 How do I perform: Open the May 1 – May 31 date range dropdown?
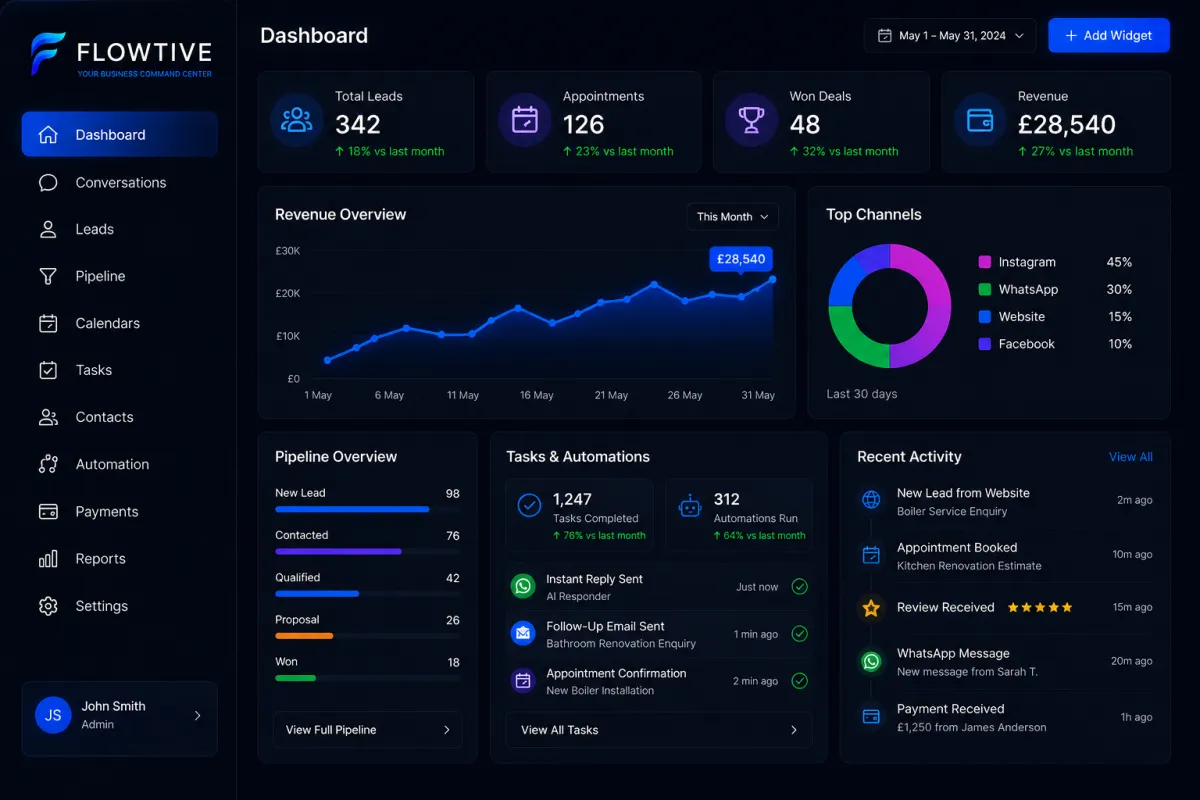[950, 35]
